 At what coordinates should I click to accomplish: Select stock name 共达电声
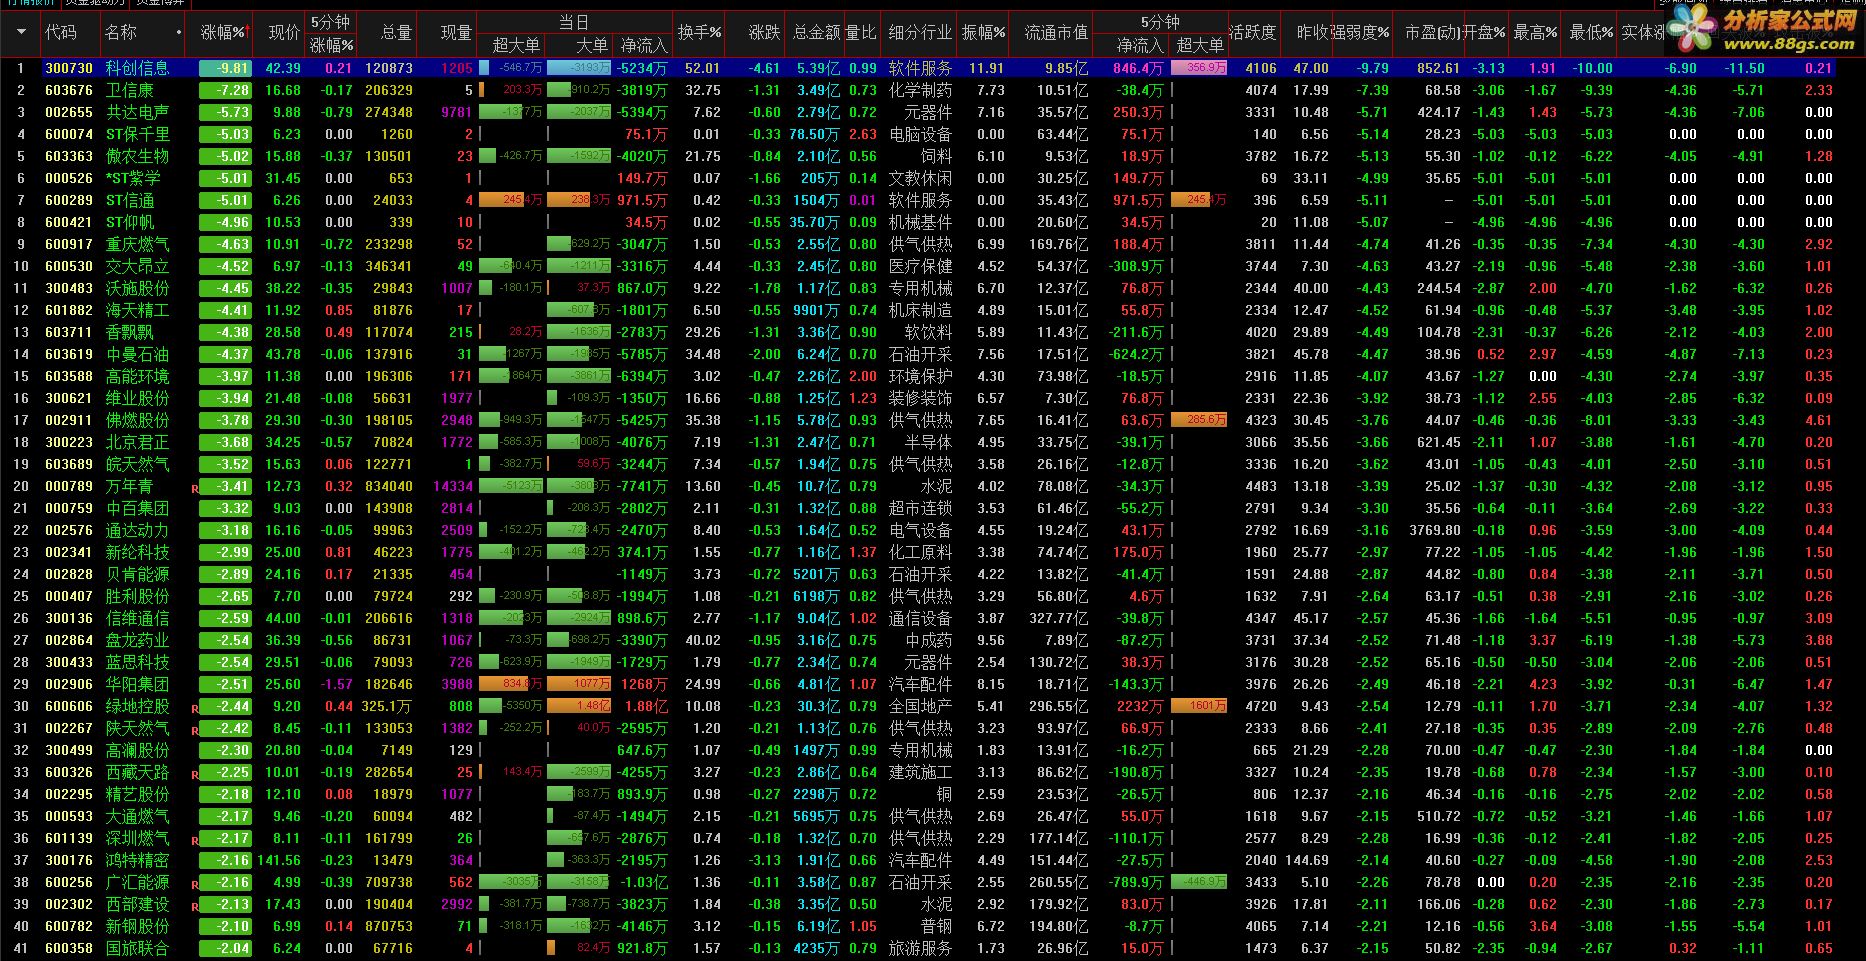point(137,112)
